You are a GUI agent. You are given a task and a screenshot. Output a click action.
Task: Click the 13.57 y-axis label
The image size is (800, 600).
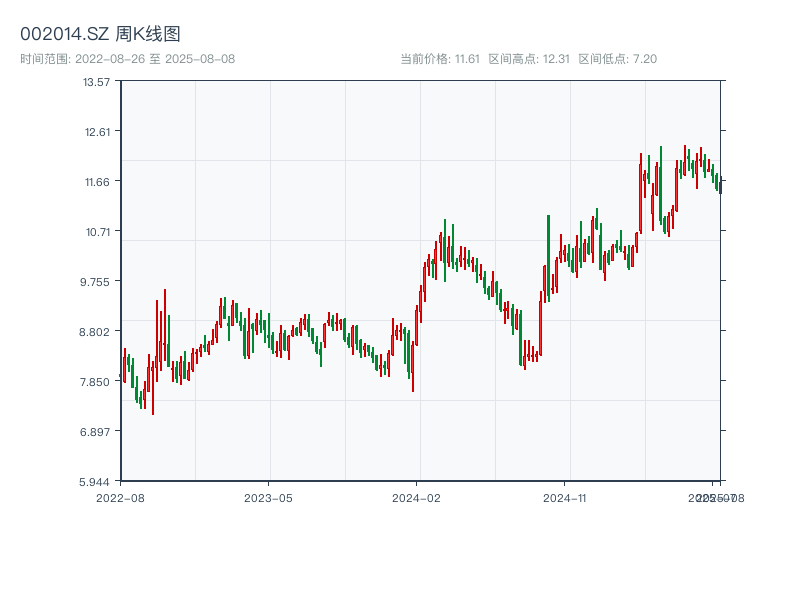click(x=96, y=82)
